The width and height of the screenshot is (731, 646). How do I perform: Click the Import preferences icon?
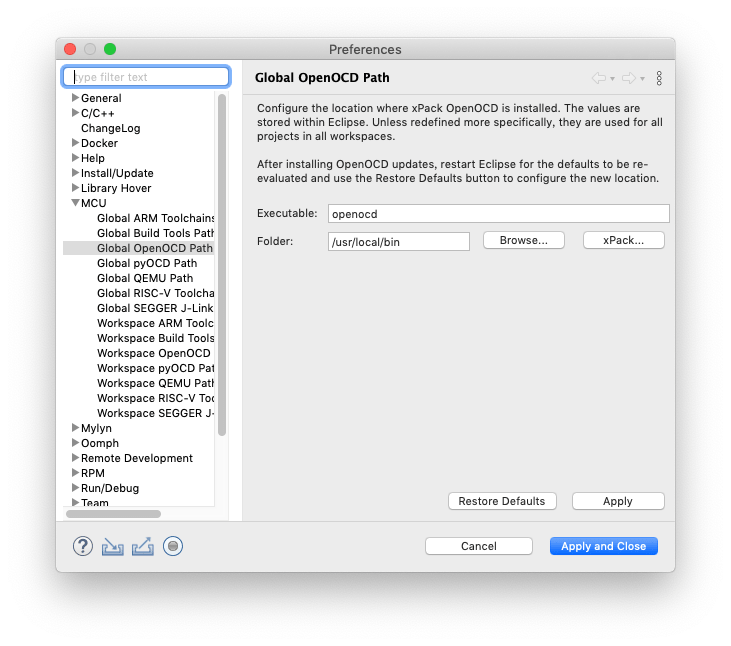112,546
